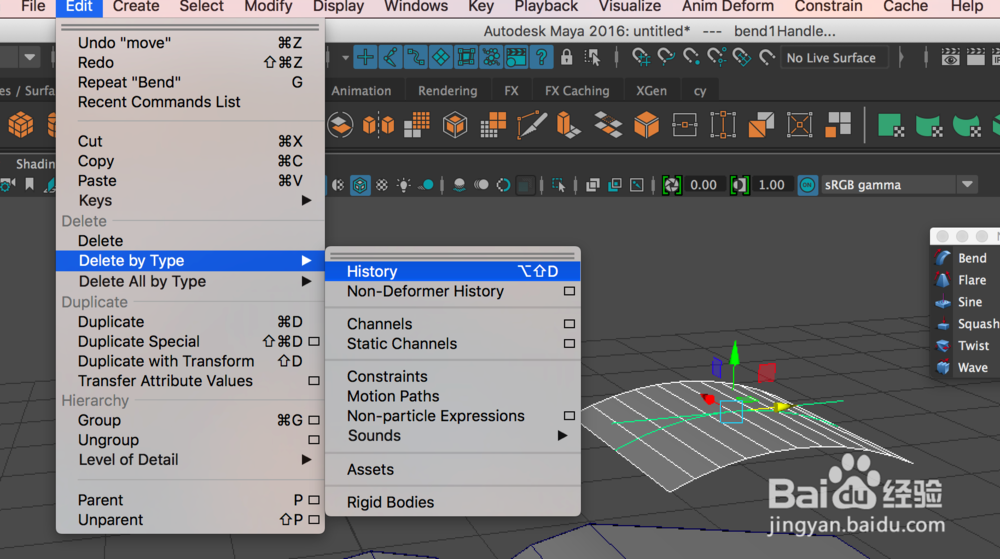Open the small dropdown arrow before selection masks
This screenshot has height=559, width=1000.
345,57
